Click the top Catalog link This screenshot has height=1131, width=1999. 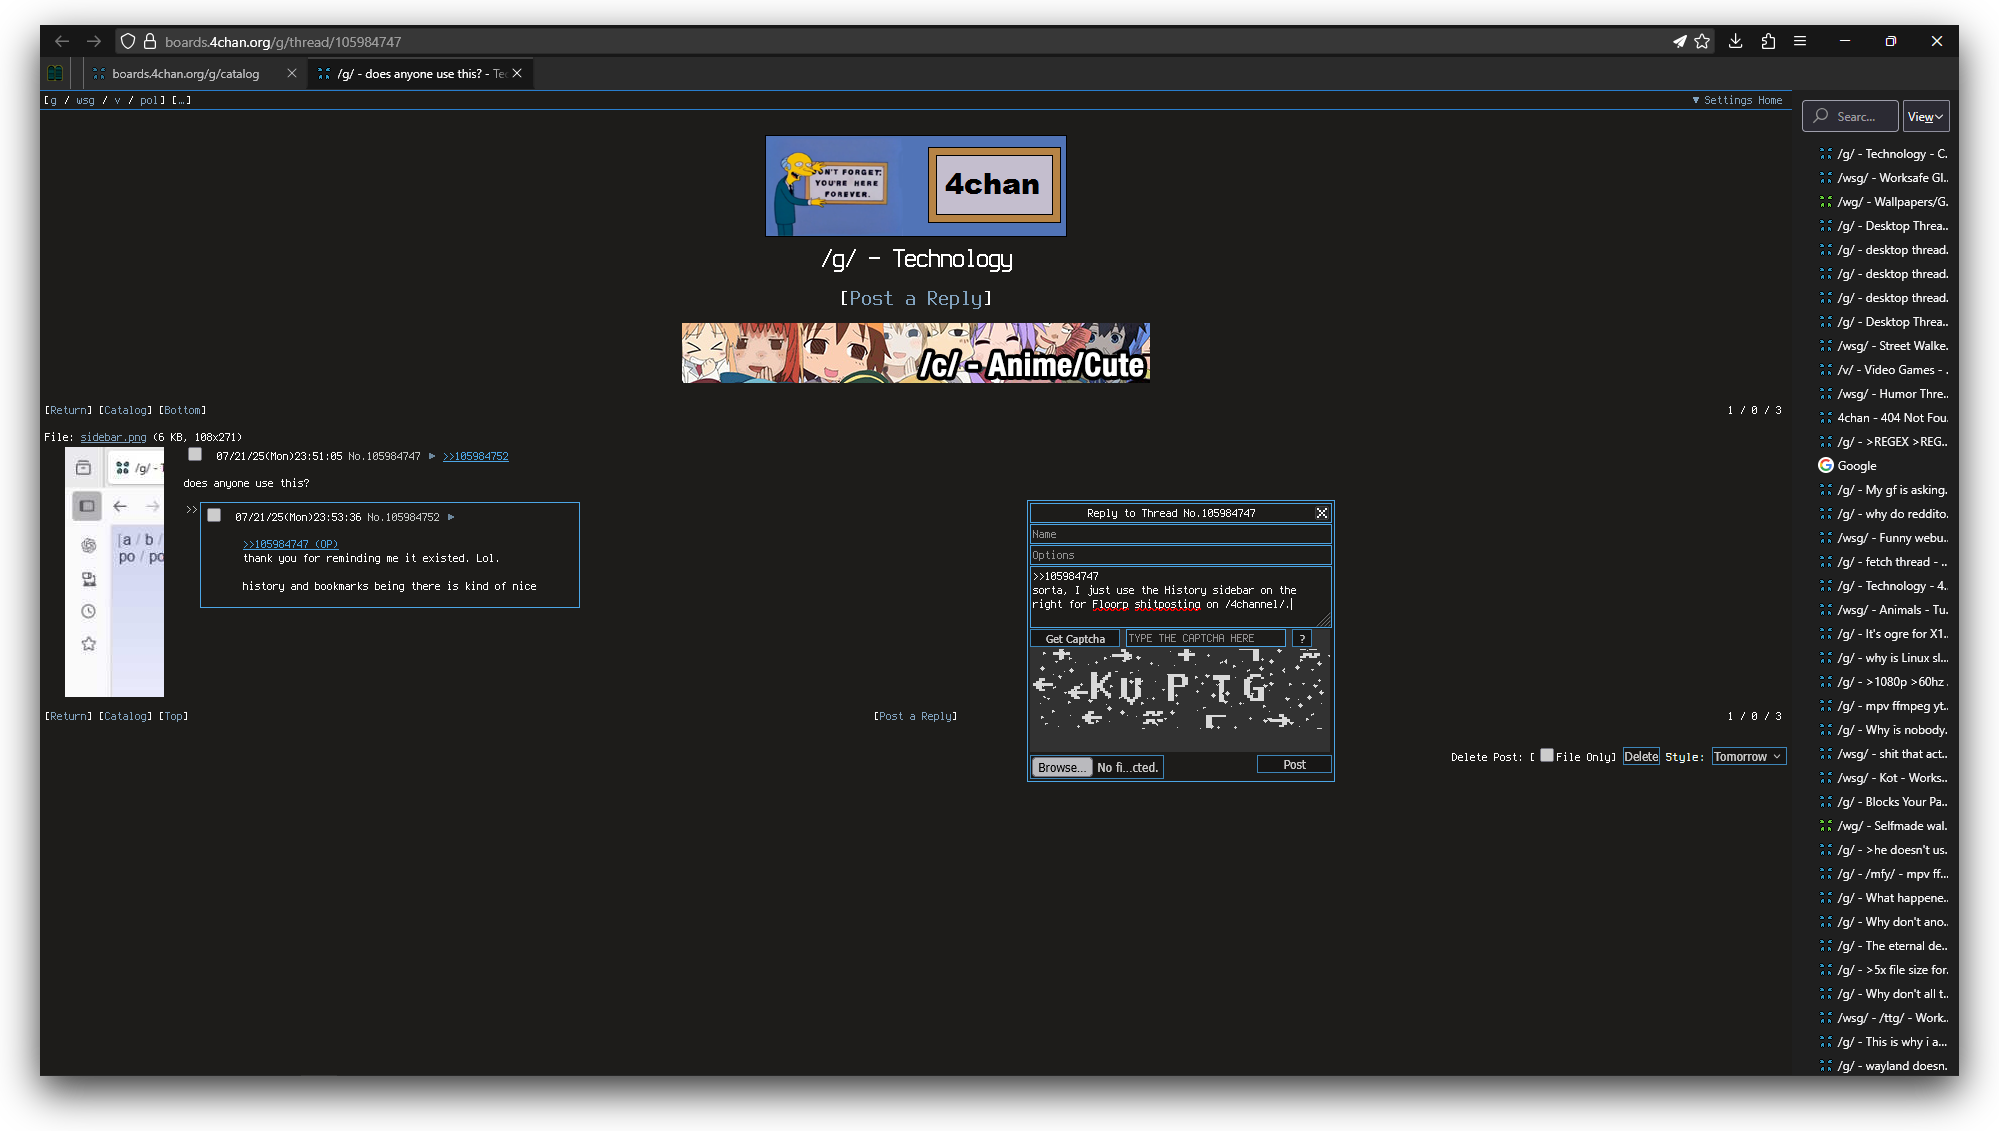click(x=125, y=410)
